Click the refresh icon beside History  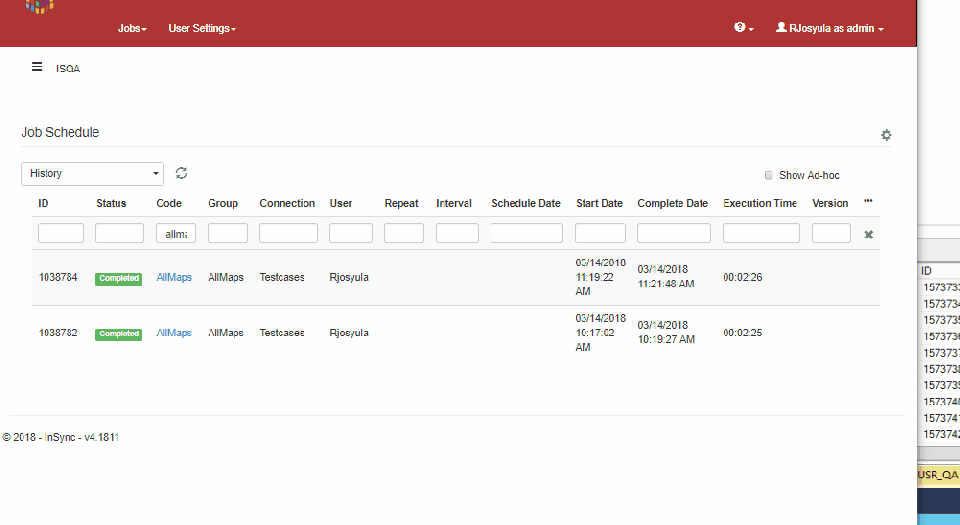tap(181, 173)
